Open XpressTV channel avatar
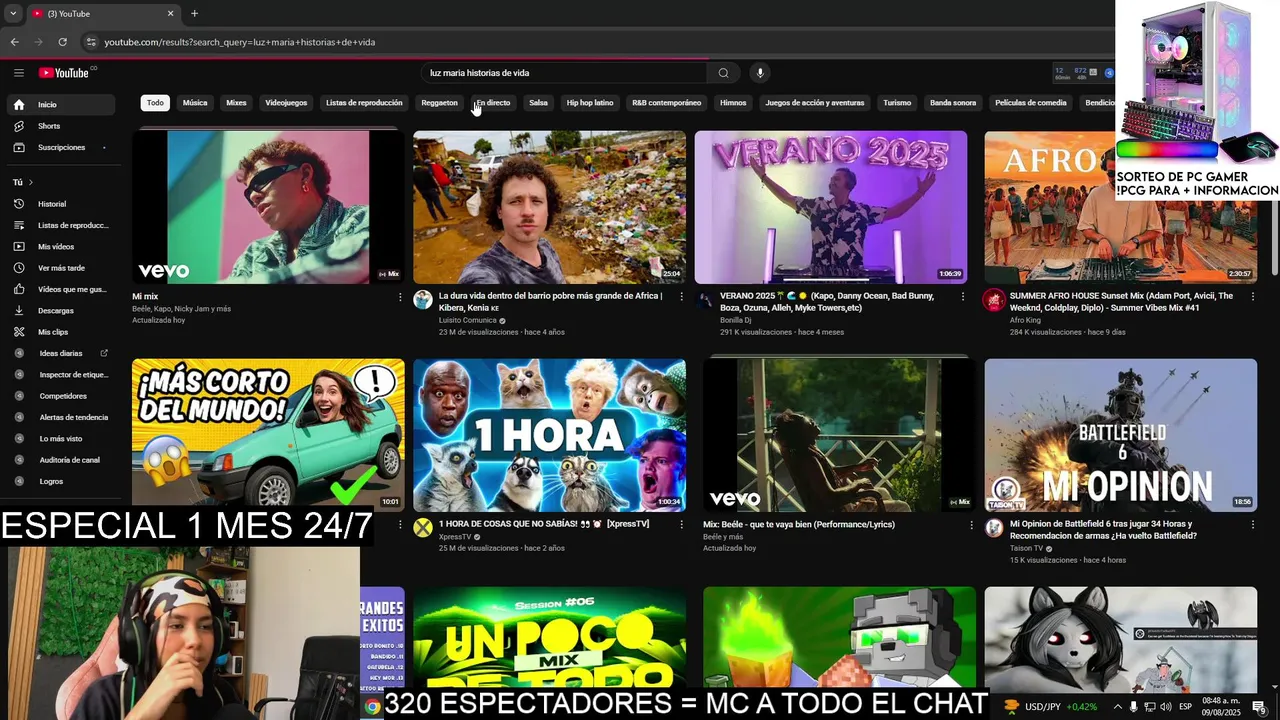The image size is (1280, 720). (423, 528)
